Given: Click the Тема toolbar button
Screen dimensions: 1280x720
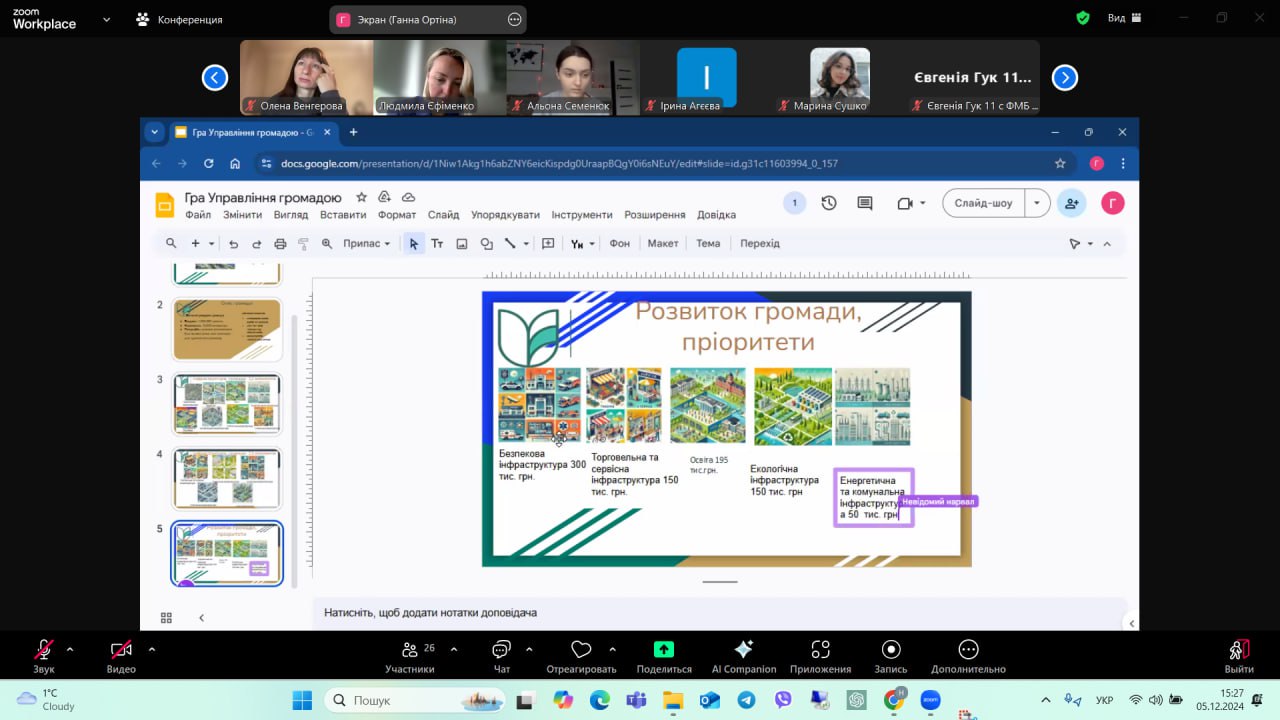Looking at the screenshot, I should [x=708, y=244].
